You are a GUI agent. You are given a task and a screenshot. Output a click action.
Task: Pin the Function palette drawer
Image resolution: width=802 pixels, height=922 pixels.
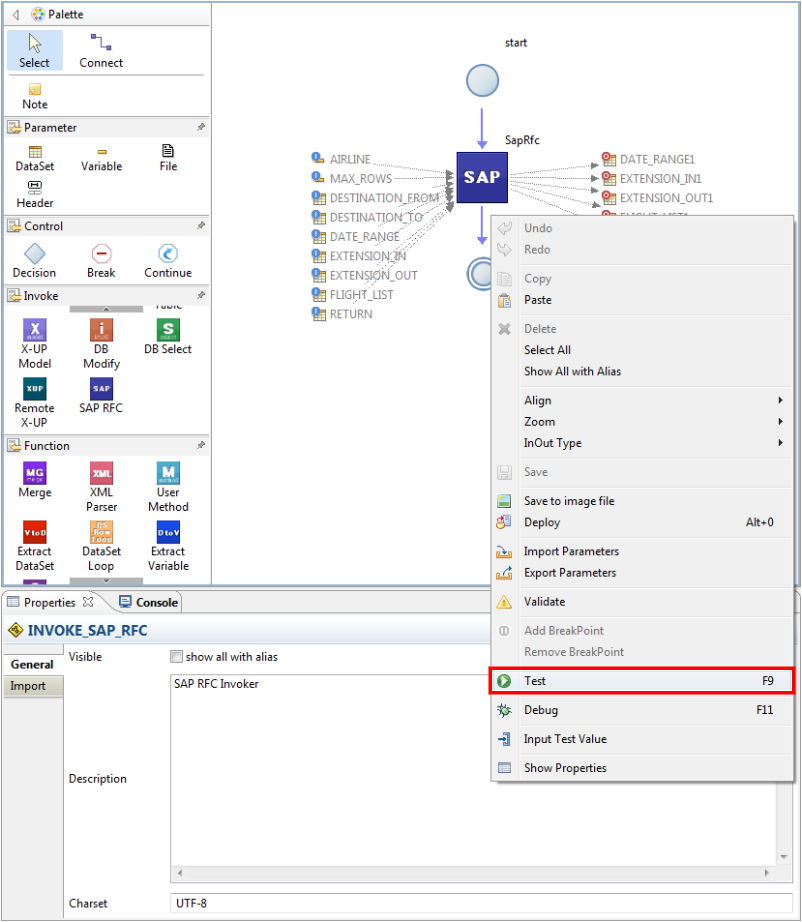(x=201, y=445)
